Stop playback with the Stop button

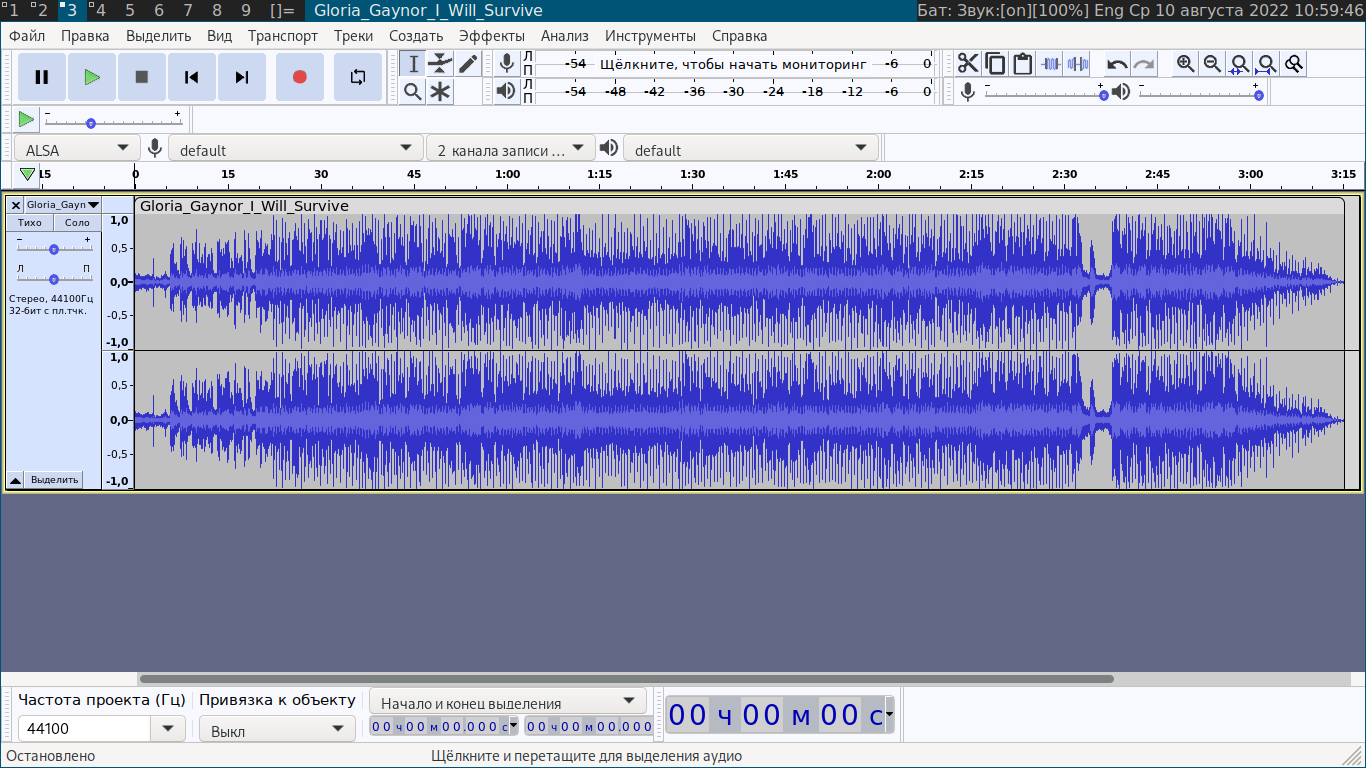coord(142,77)
